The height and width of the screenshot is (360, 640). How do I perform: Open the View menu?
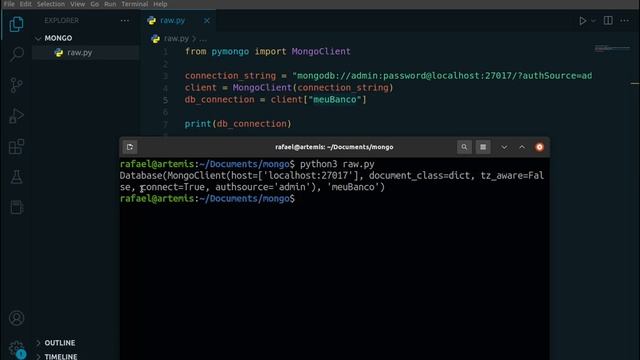click(x=77, y=4)
